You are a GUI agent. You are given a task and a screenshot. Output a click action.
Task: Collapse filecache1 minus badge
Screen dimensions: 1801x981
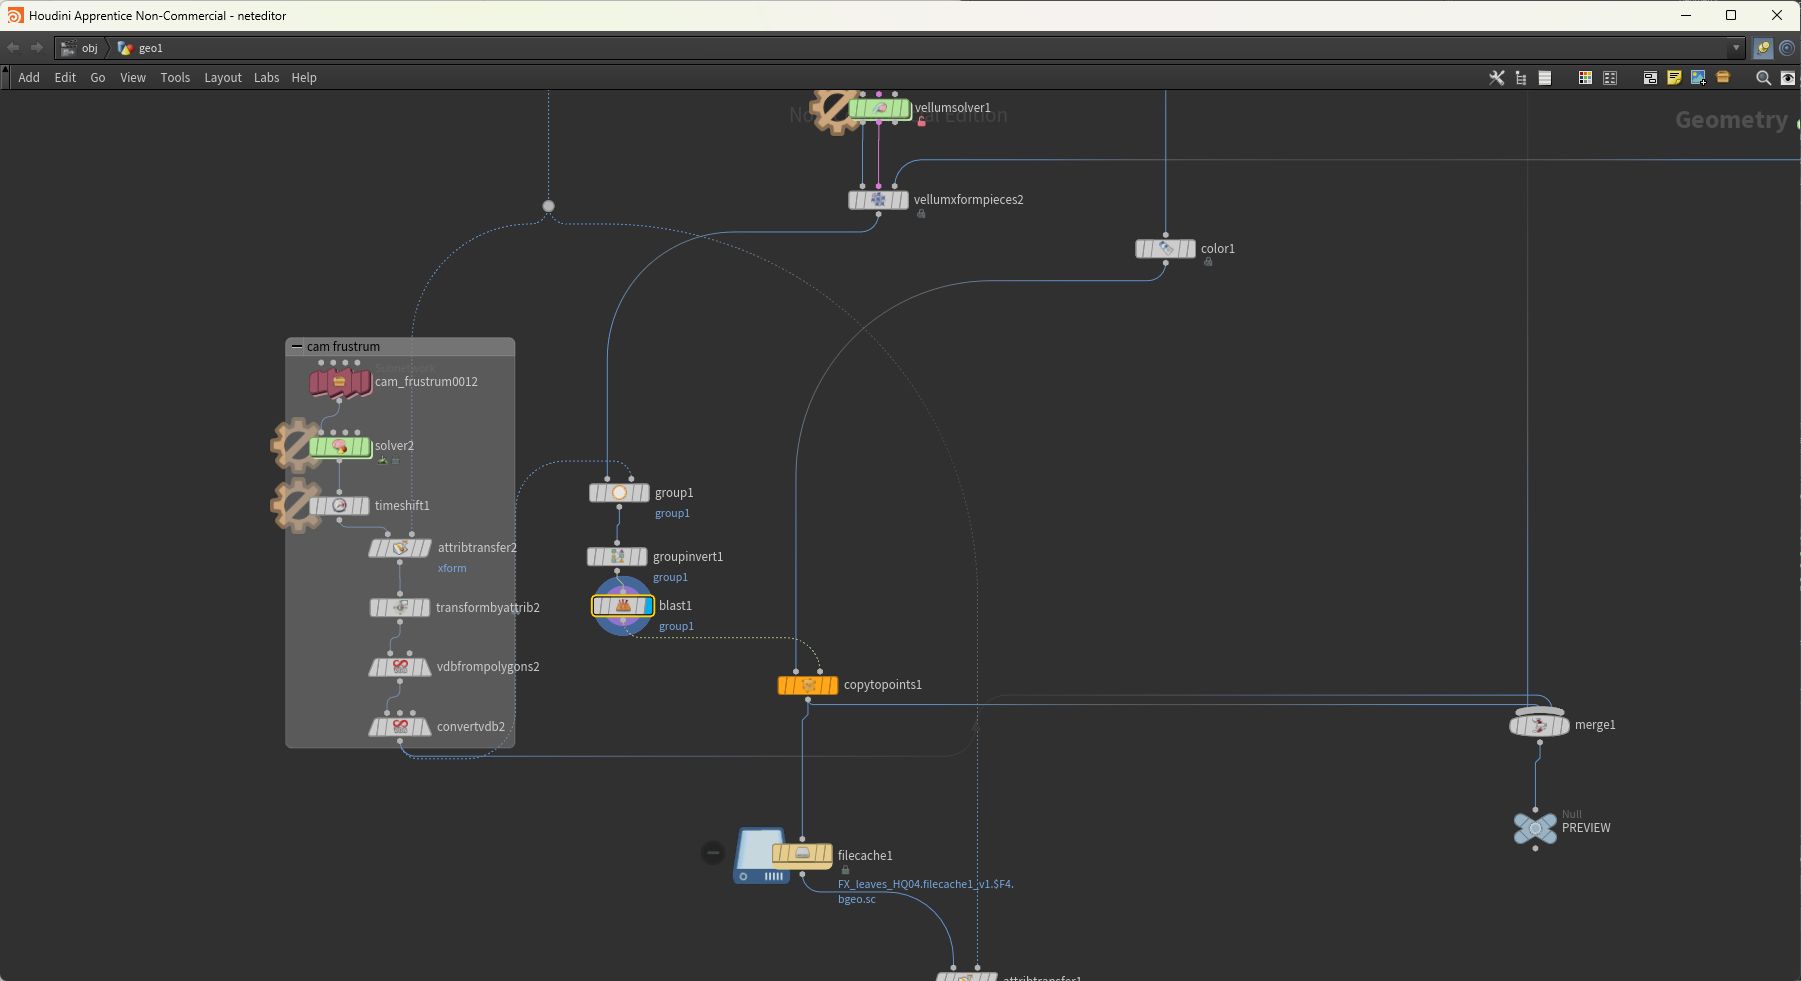pos(712,853)
